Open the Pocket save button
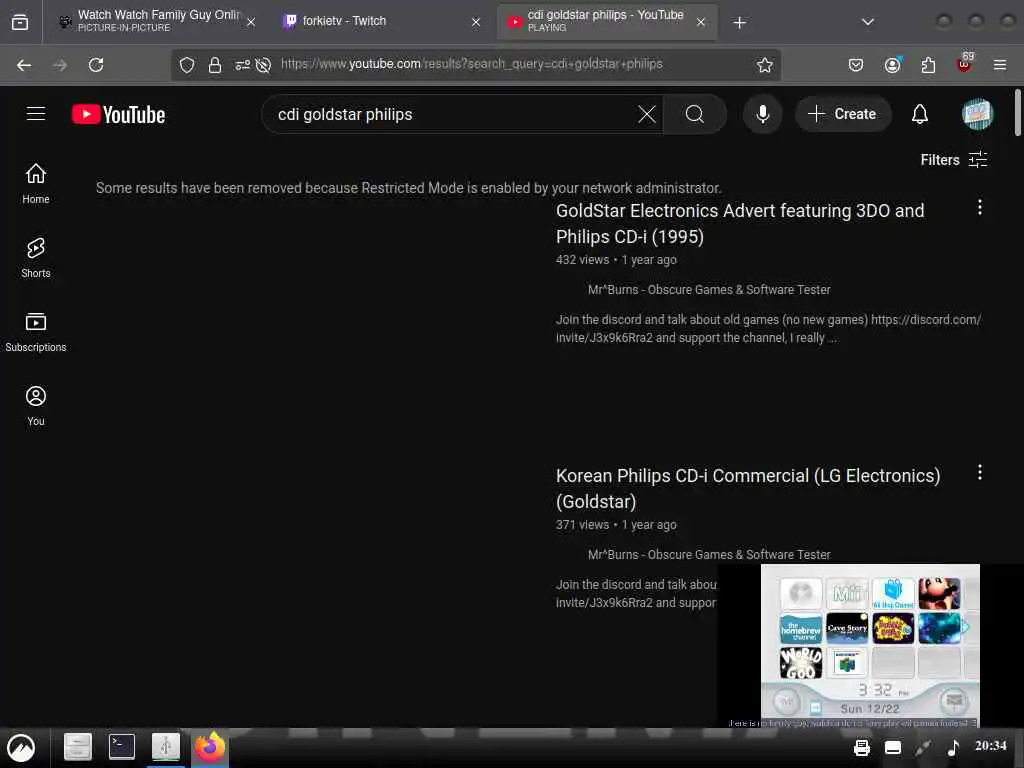Screen dimensions: 1024x768 (856, 65)
